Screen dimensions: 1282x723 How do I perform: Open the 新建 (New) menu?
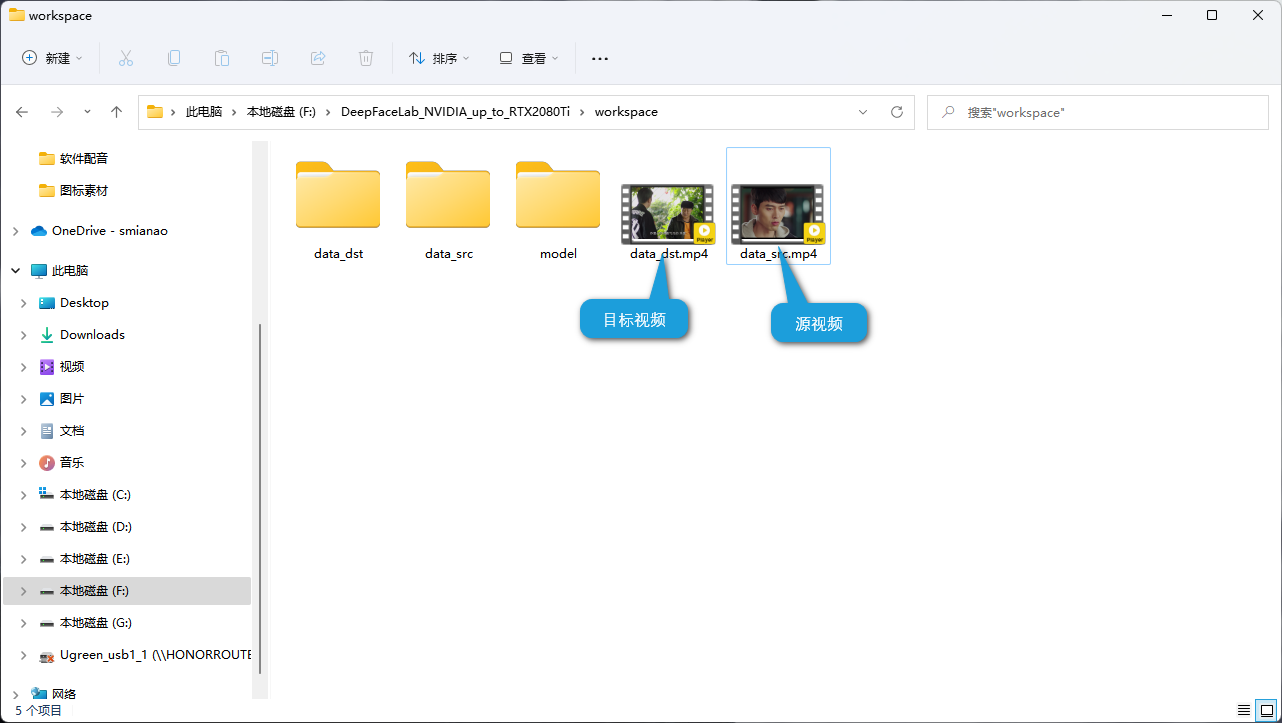[52, 58]
